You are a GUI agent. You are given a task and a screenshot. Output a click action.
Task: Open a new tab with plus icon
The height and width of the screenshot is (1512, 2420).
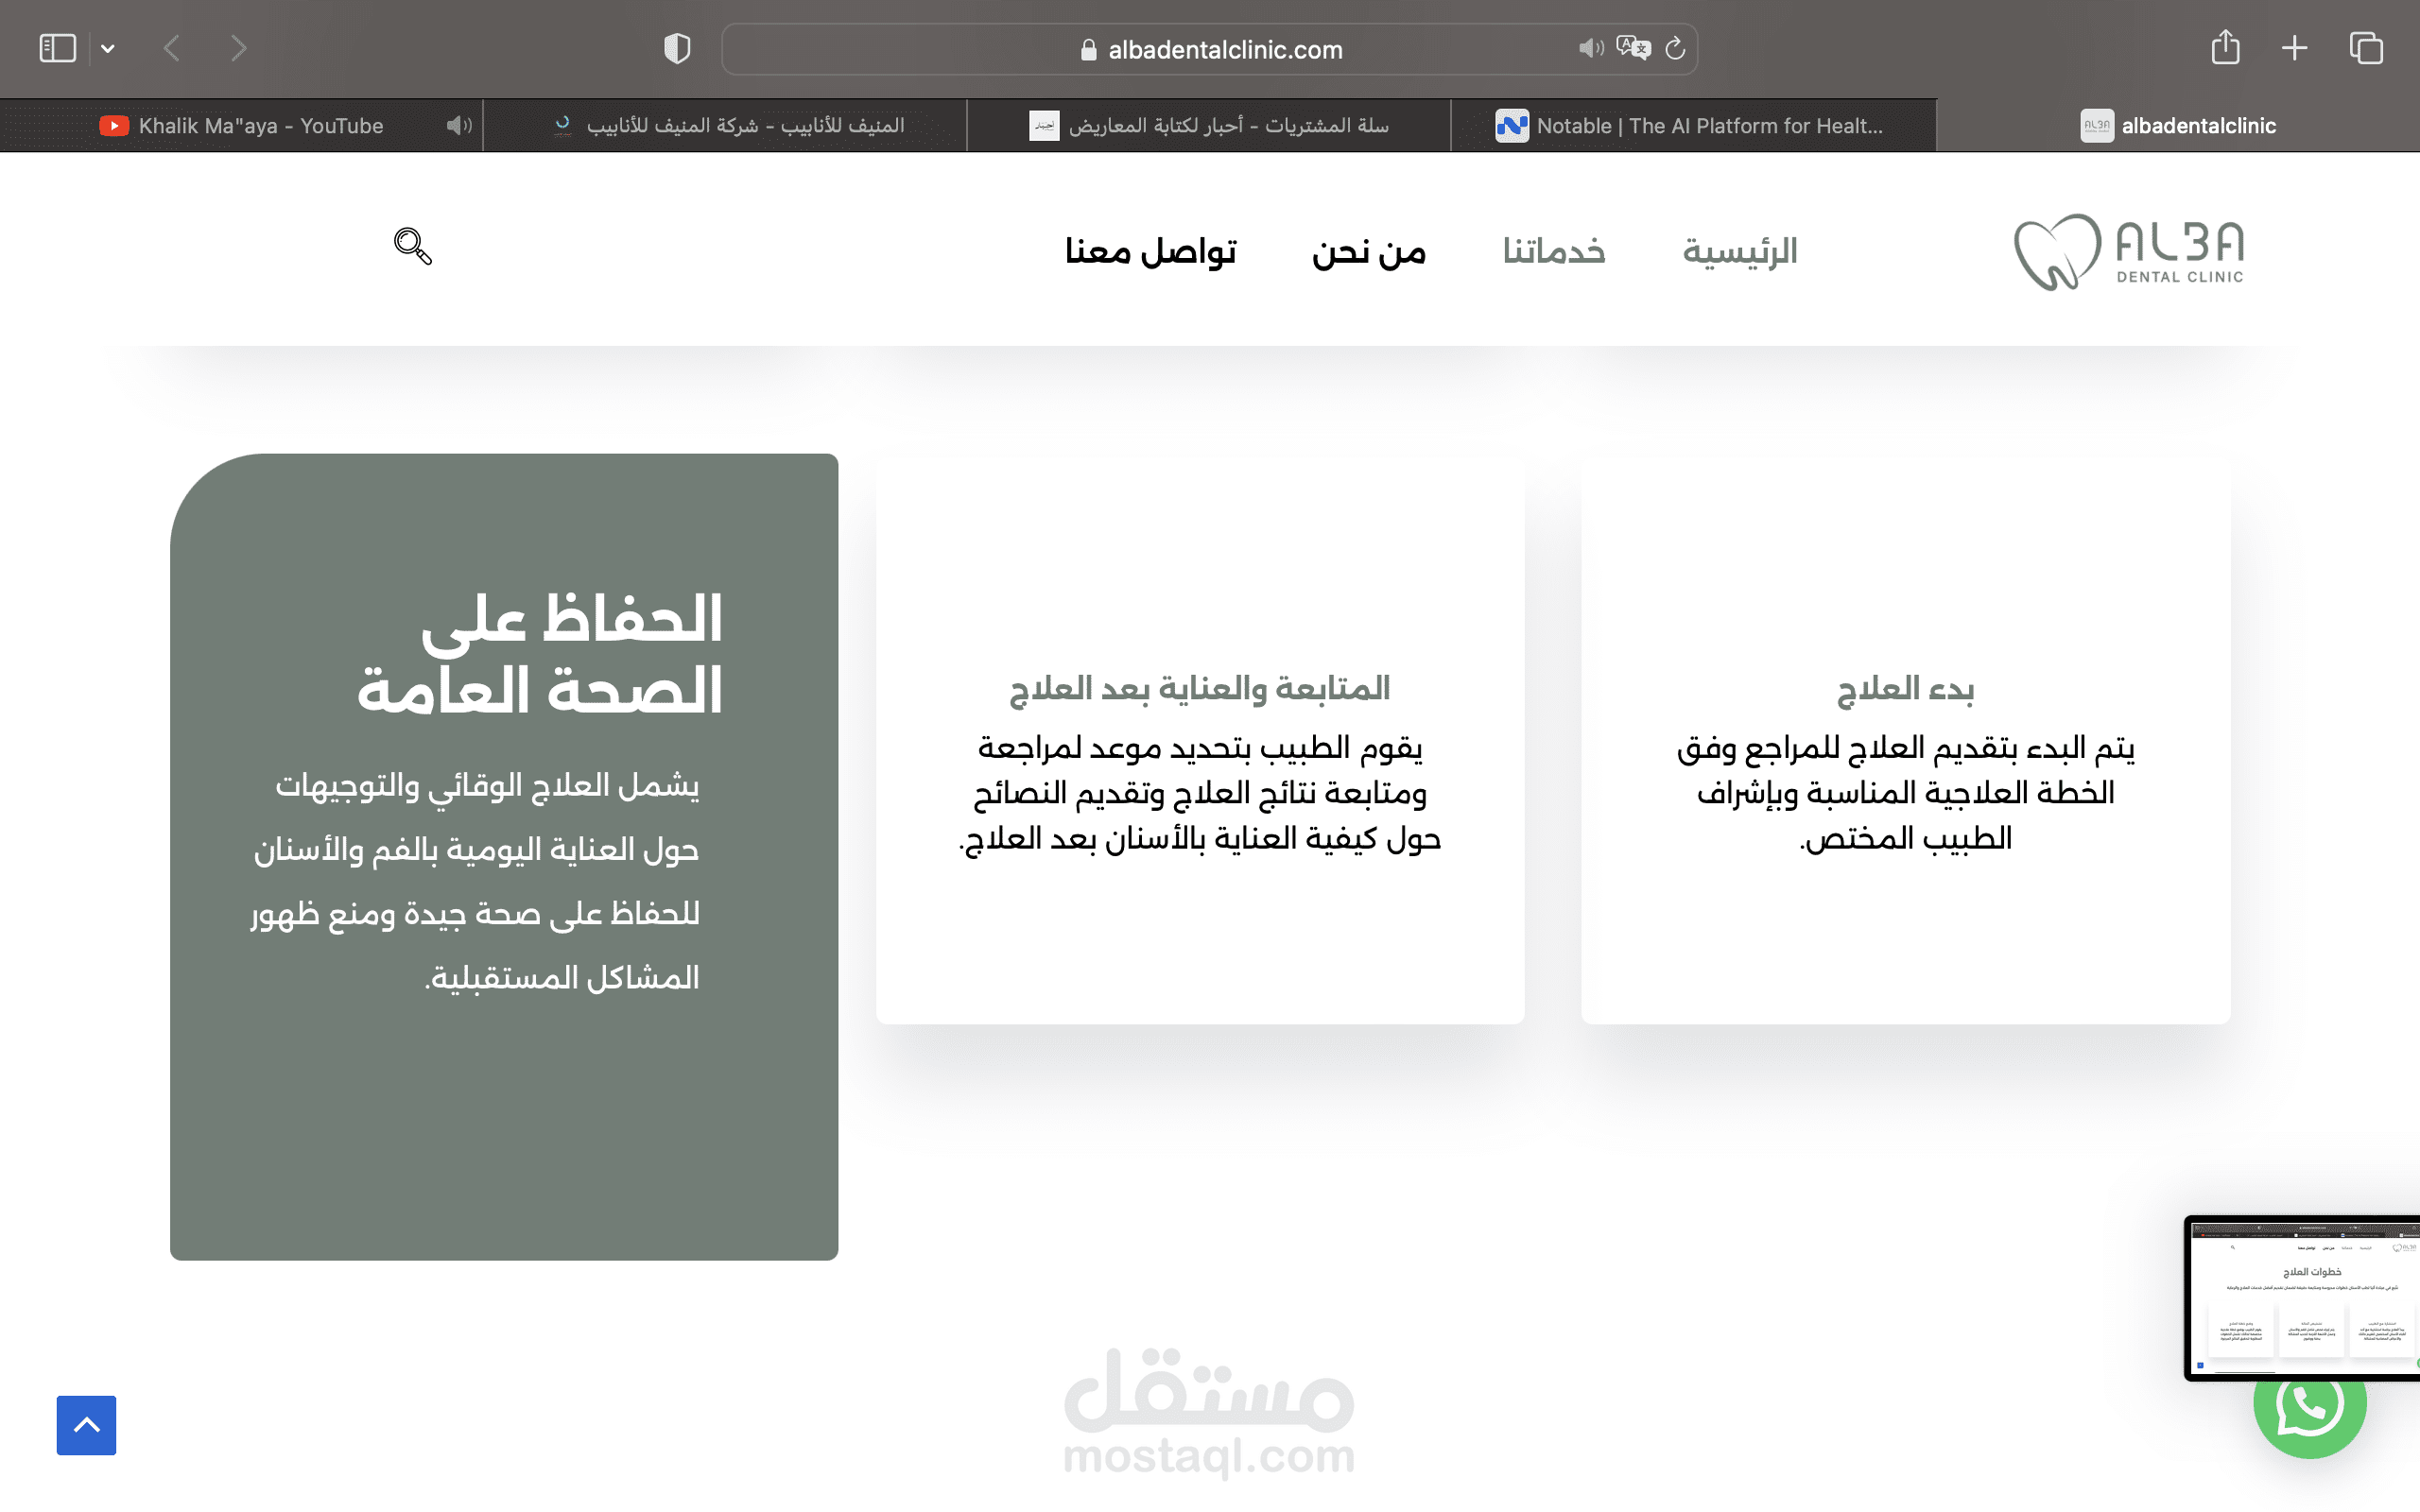(2295, 48)
